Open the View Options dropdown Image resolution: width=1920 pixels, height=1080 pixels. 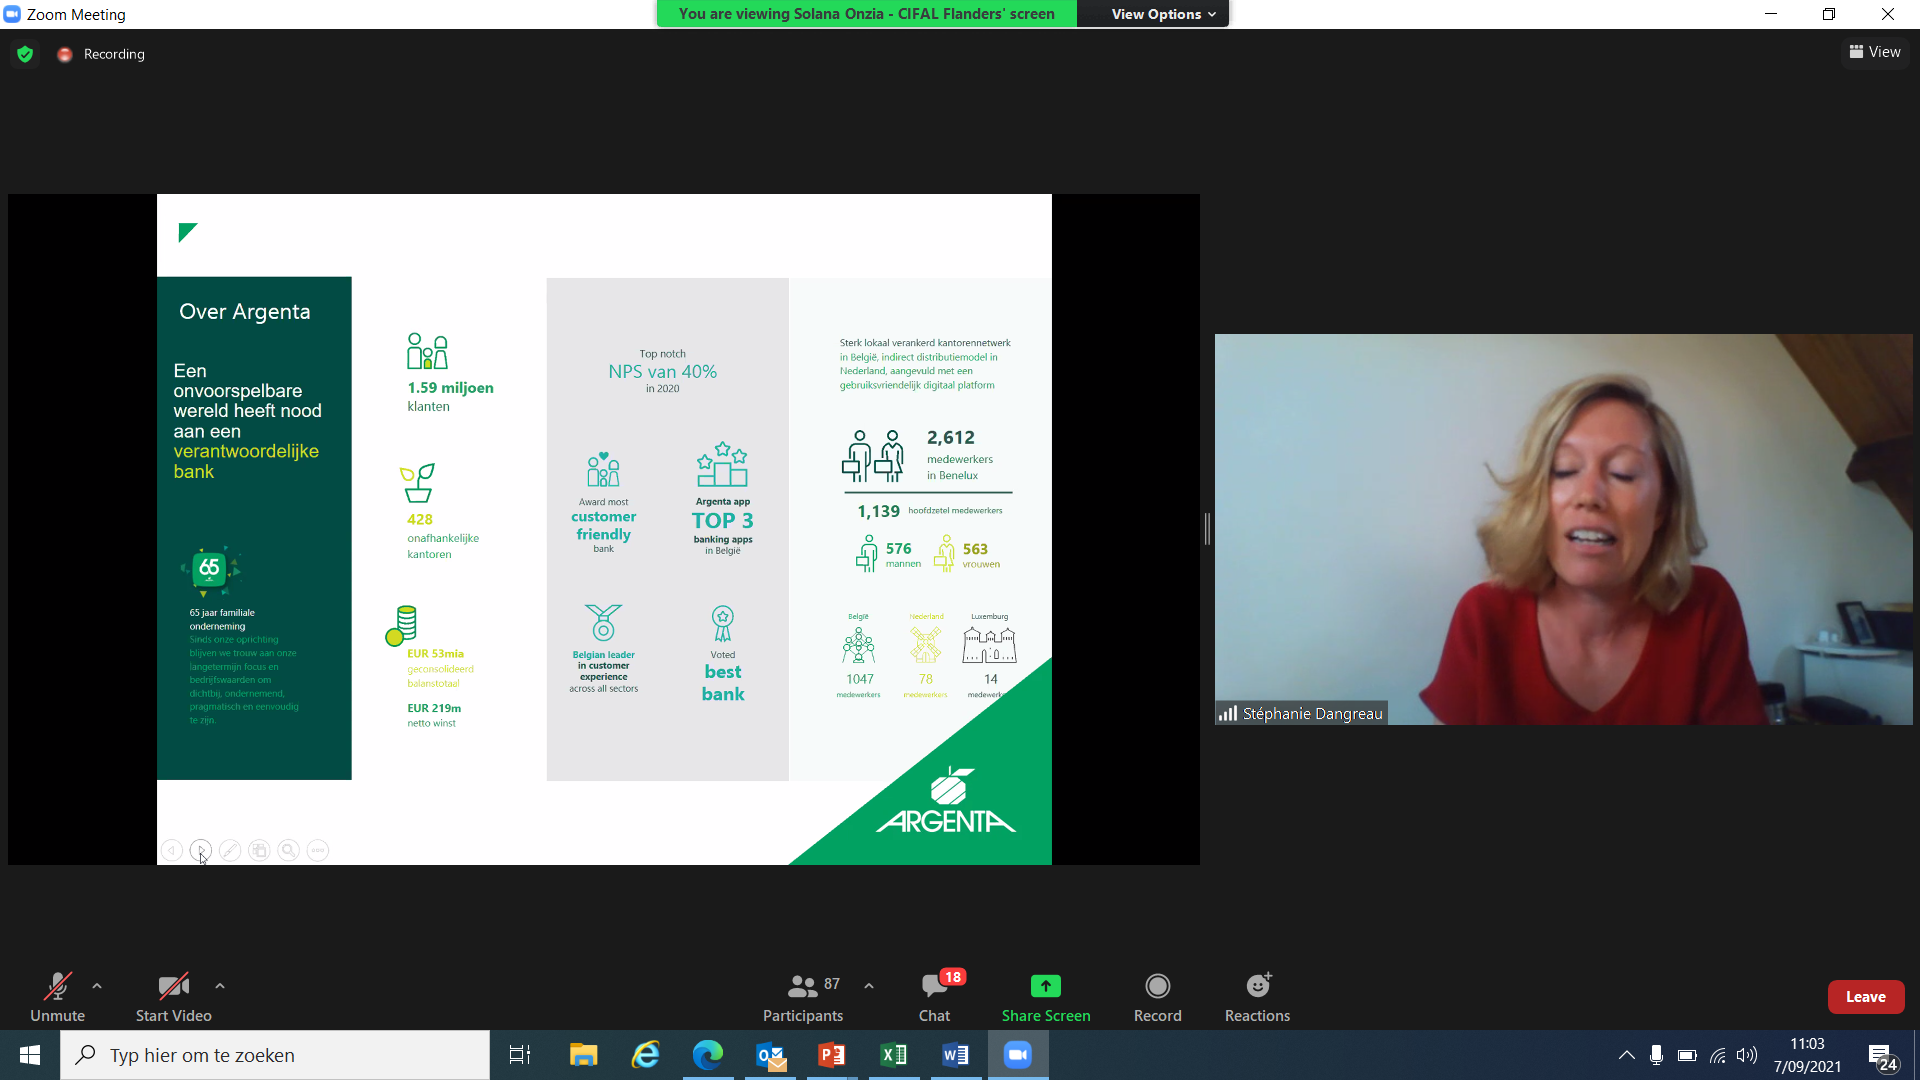[1163, 14]
